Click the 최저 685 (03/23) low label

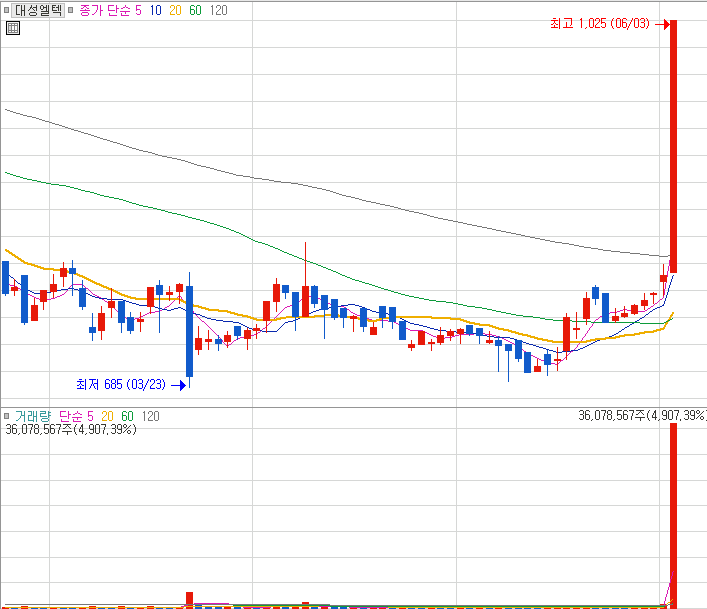click(x=121, y=385)
